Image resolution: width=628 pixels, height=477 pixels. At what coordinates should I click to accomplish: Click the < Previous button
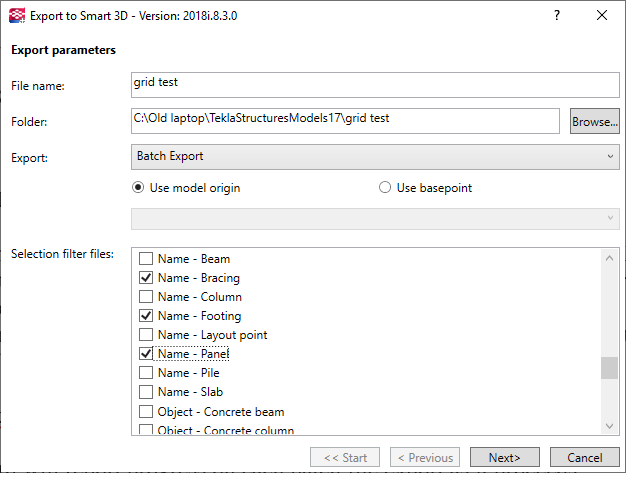[425, 457]
